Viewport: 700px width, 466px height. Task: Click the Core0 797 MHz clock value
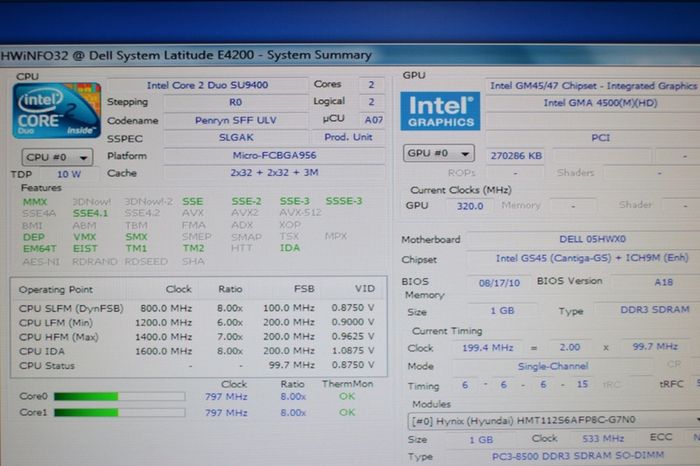pos(226,396)
